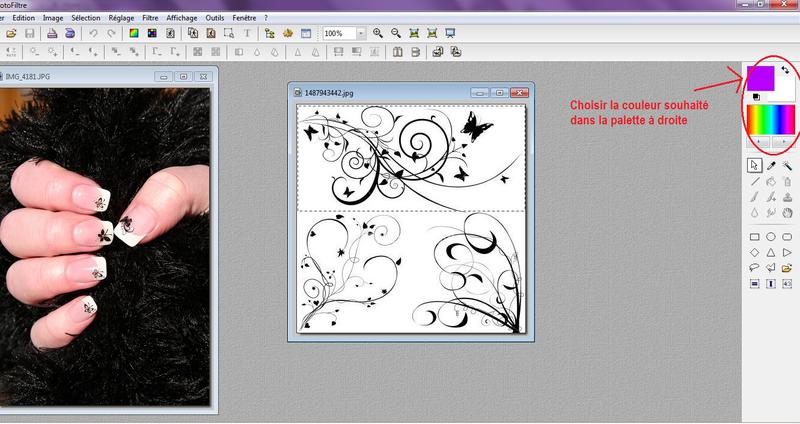
Task: Open the Filtre menu
Action: coord(150,18)
